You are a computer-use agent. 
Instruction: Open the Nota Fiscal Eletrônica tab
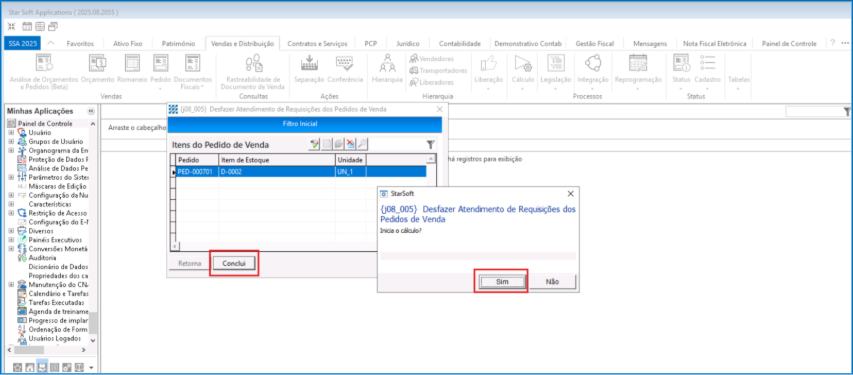coord(714,44)
